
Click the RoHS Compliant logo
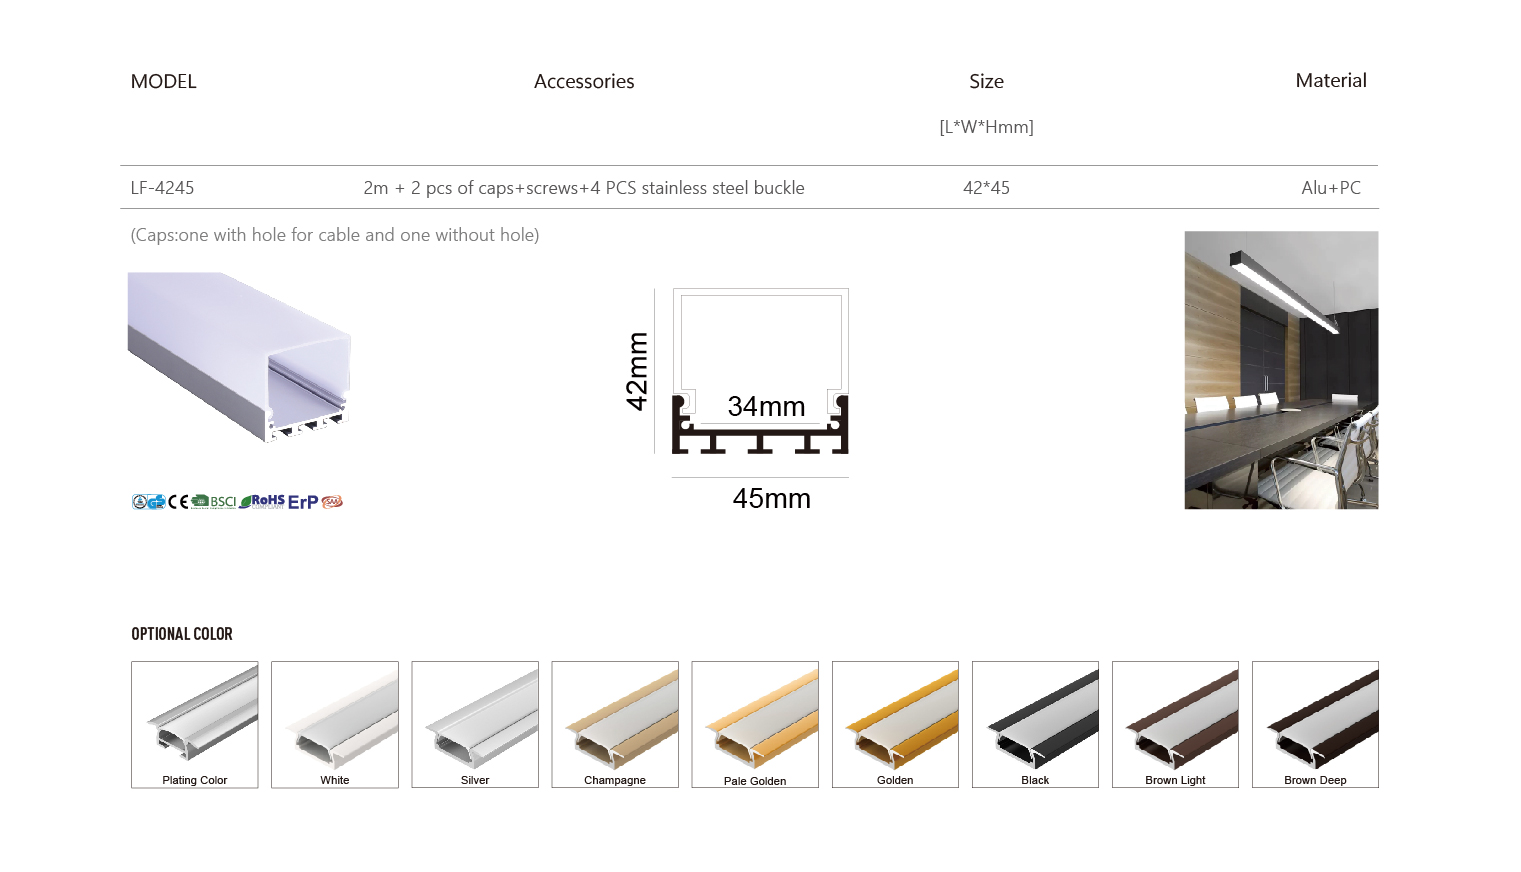(x=262, y=502)
